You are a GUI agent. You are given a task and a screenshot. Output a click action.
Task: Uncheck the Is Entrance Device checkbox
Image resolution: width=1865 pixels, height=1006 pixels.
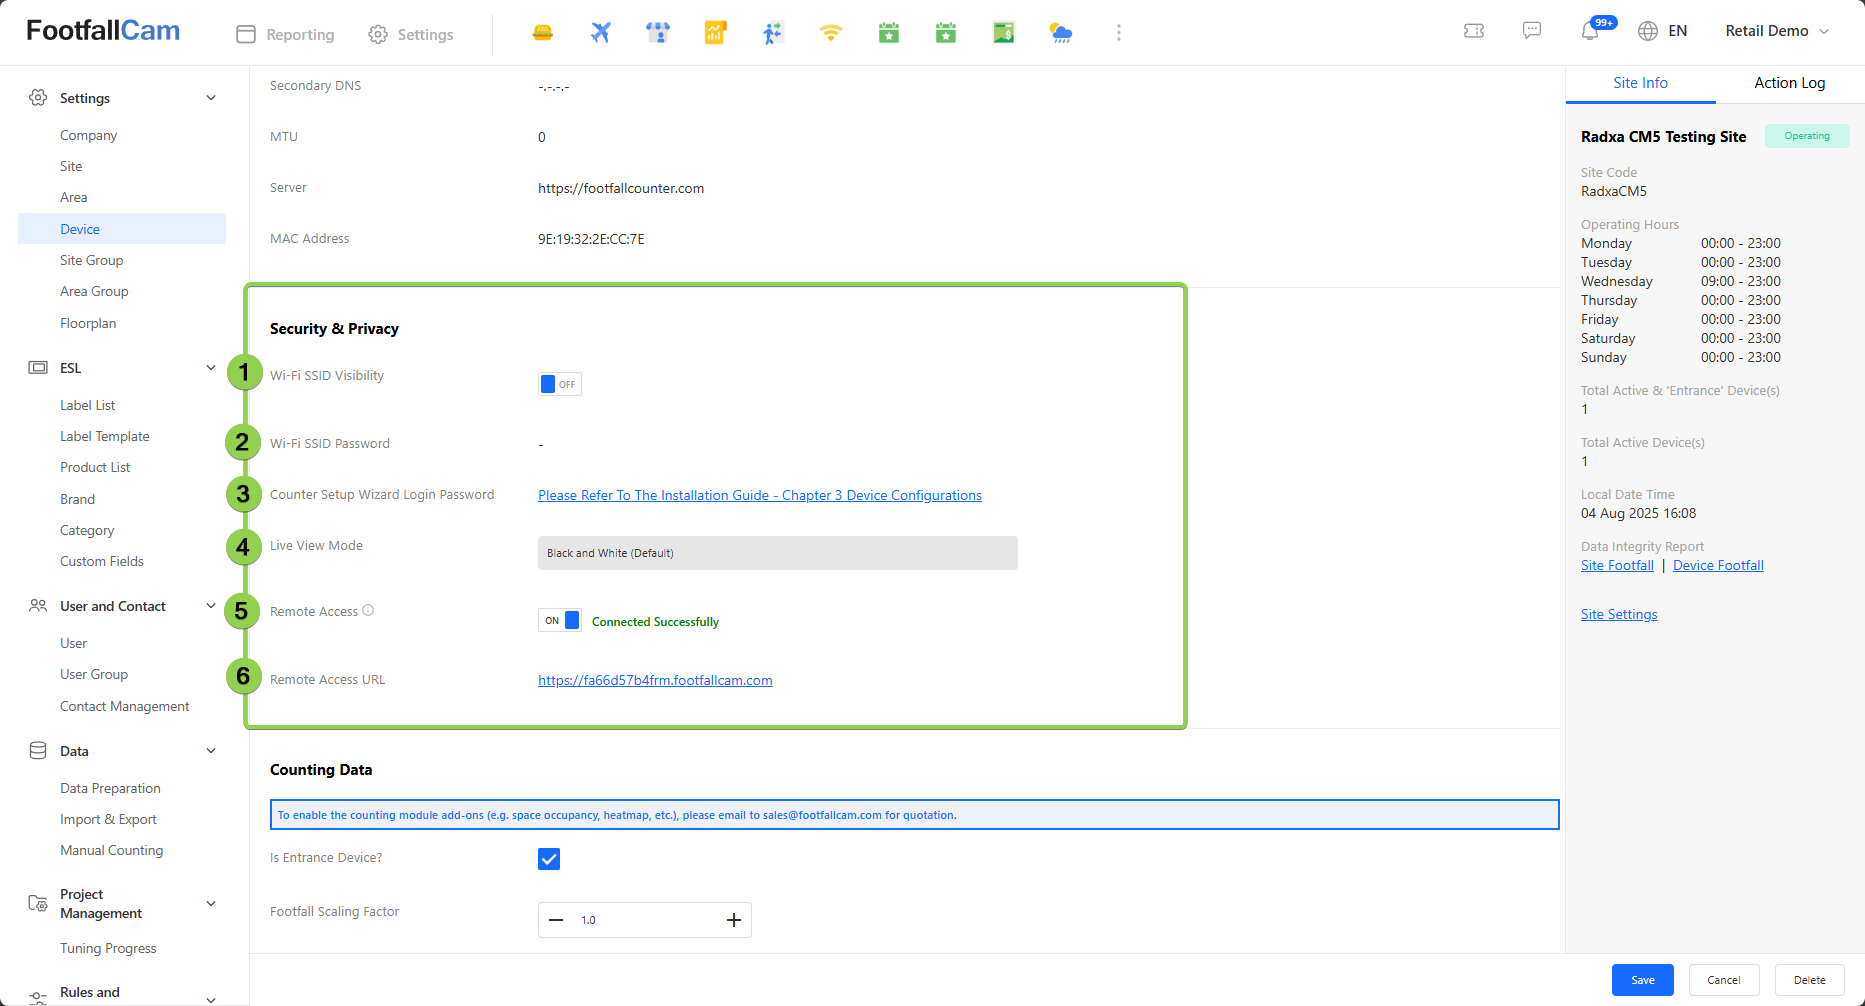tap(549, 859)
